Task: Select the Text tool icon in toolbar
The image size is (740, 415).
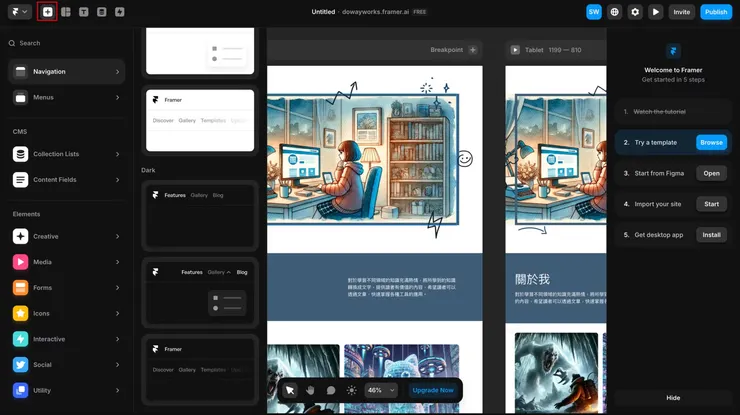Action: [x=84, y=12]
